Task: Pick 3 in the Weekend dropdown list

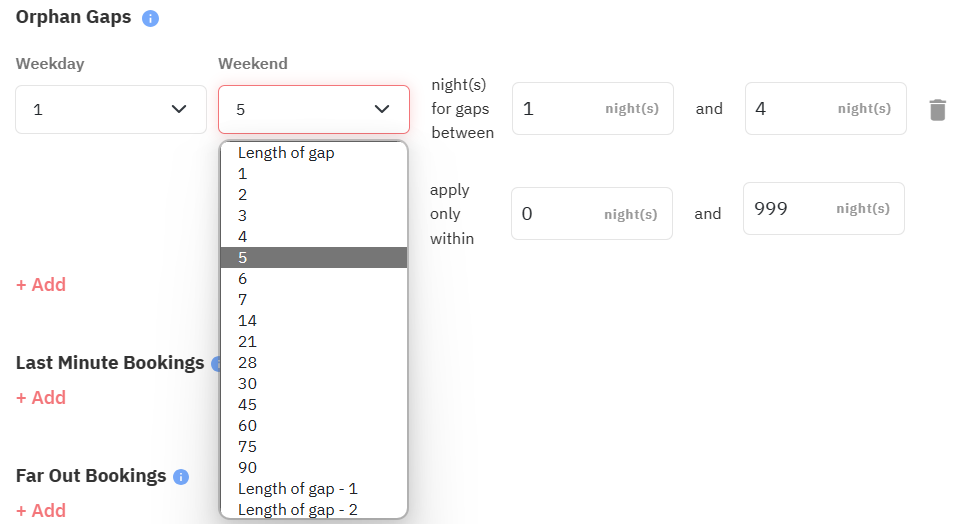Action: pyautogui.click(x=243, y=216)
